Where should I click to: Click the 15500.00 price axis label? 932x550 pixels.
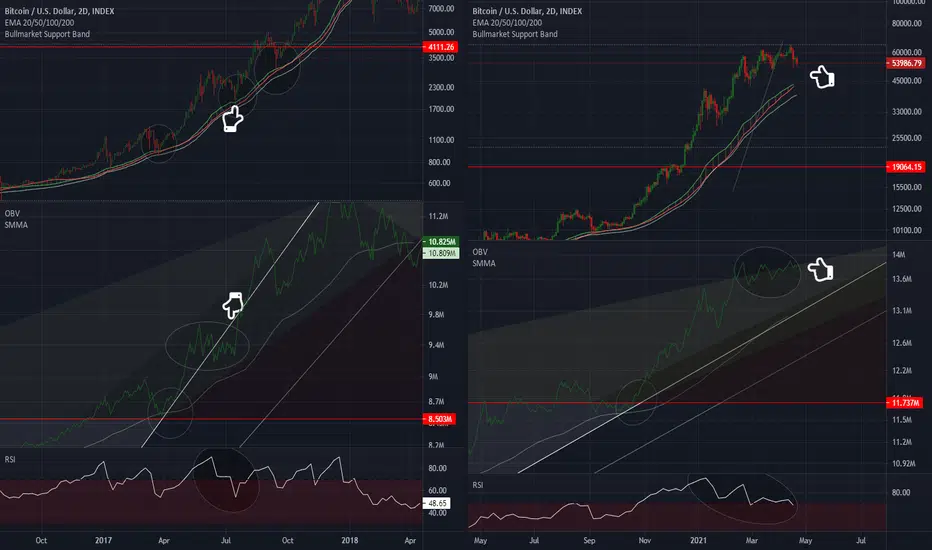click(906, 187)
